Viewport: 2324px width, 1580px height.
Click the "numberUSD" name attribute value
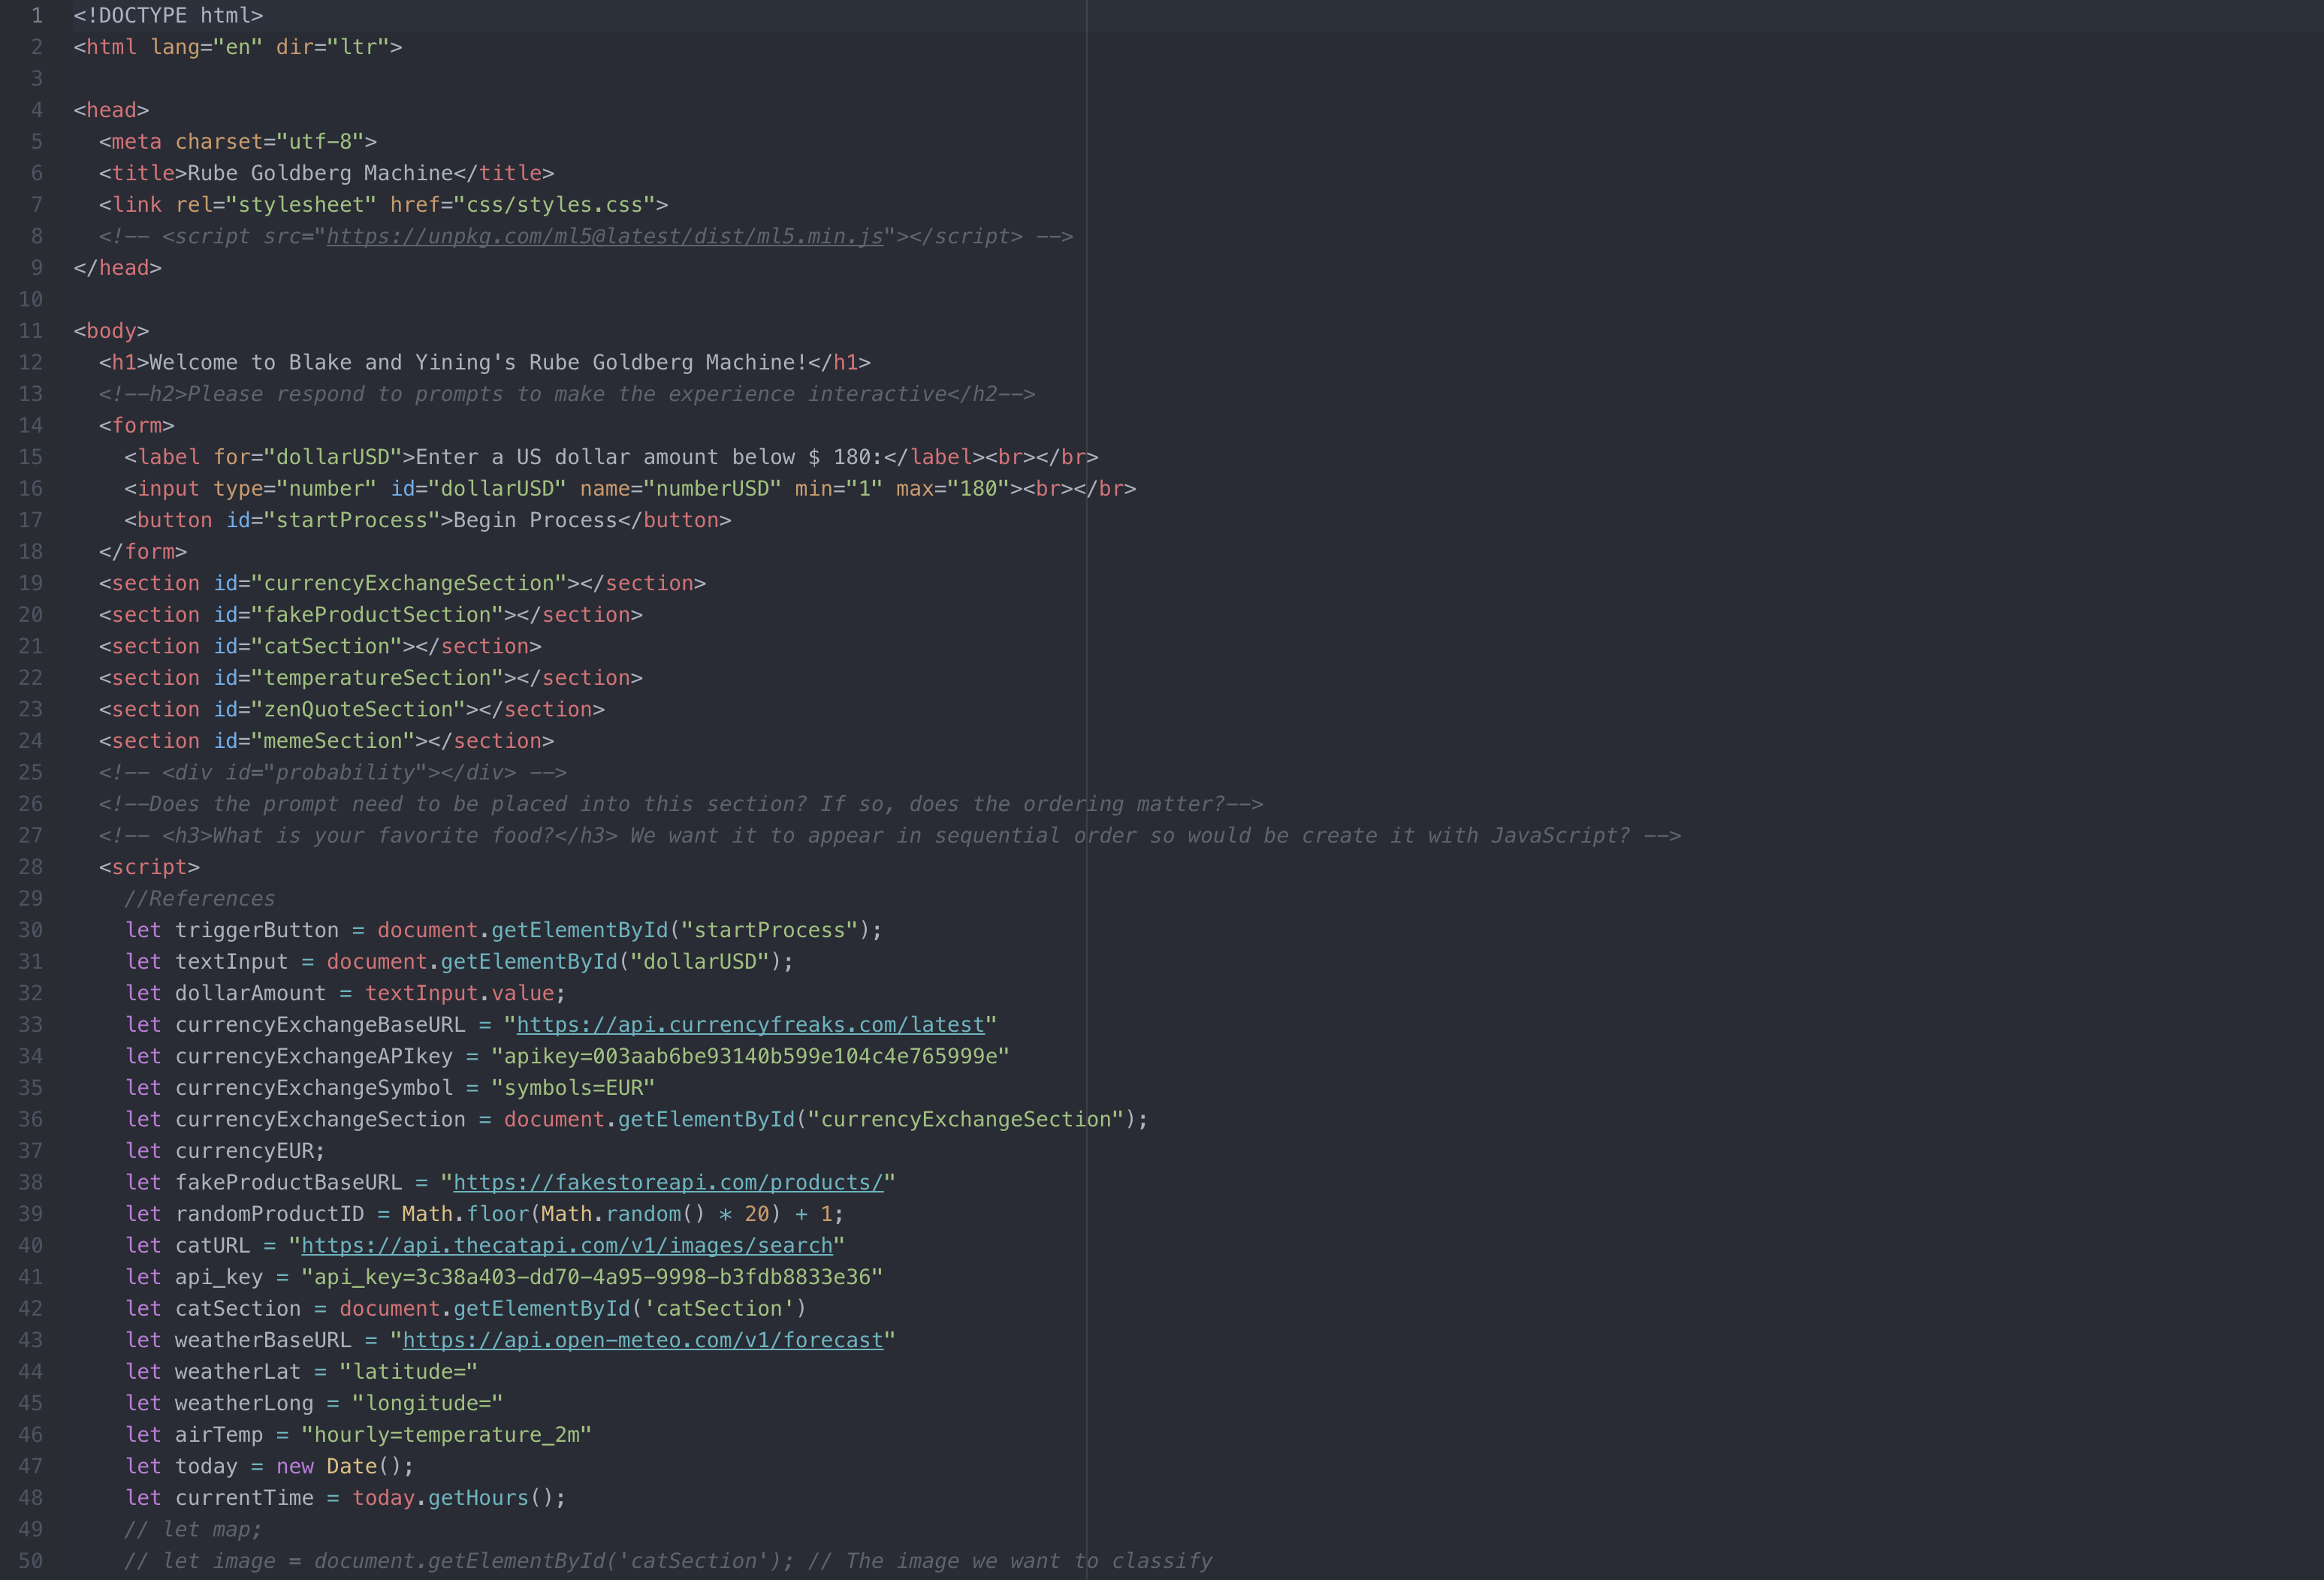point(712,488)
